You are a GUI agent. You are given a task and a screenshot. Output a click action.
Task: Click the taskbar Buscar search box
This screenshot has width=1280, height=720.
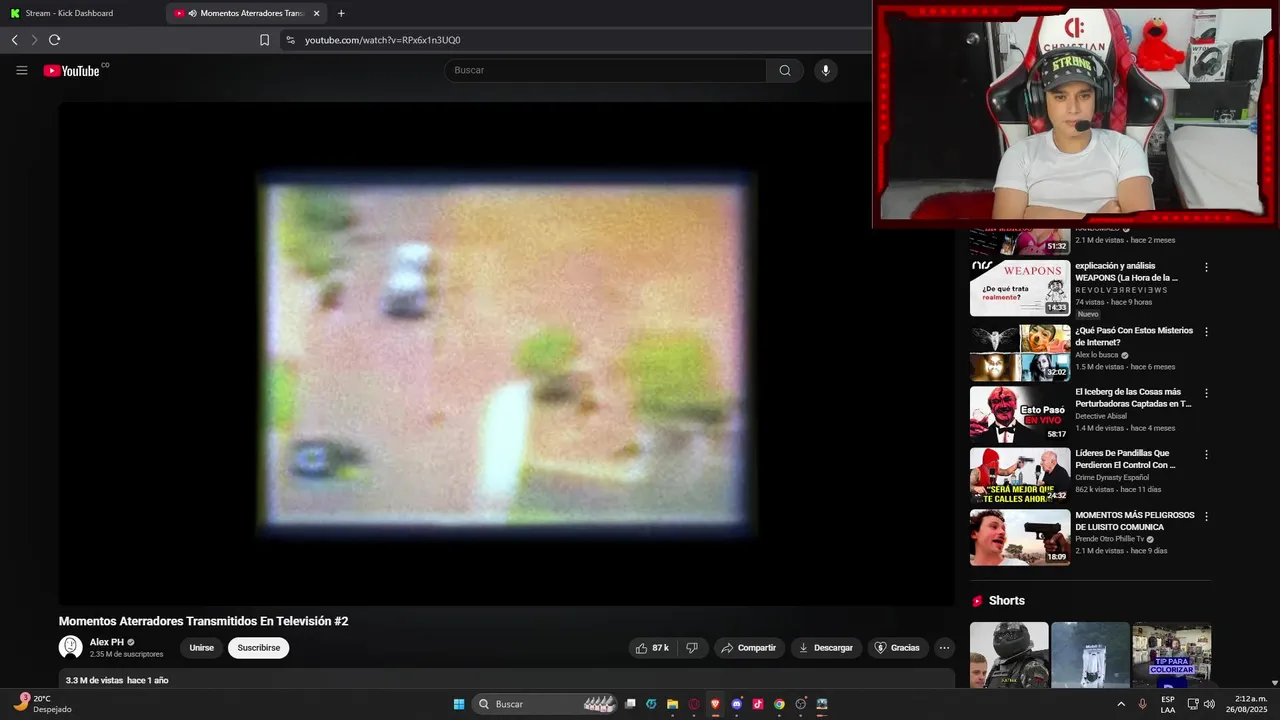546,704
